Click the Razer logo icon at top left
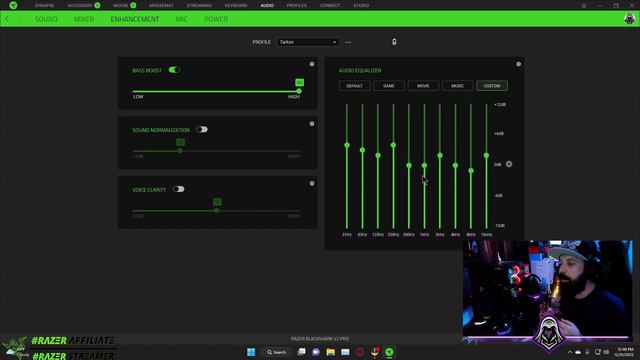 click(x=13, y=5)
